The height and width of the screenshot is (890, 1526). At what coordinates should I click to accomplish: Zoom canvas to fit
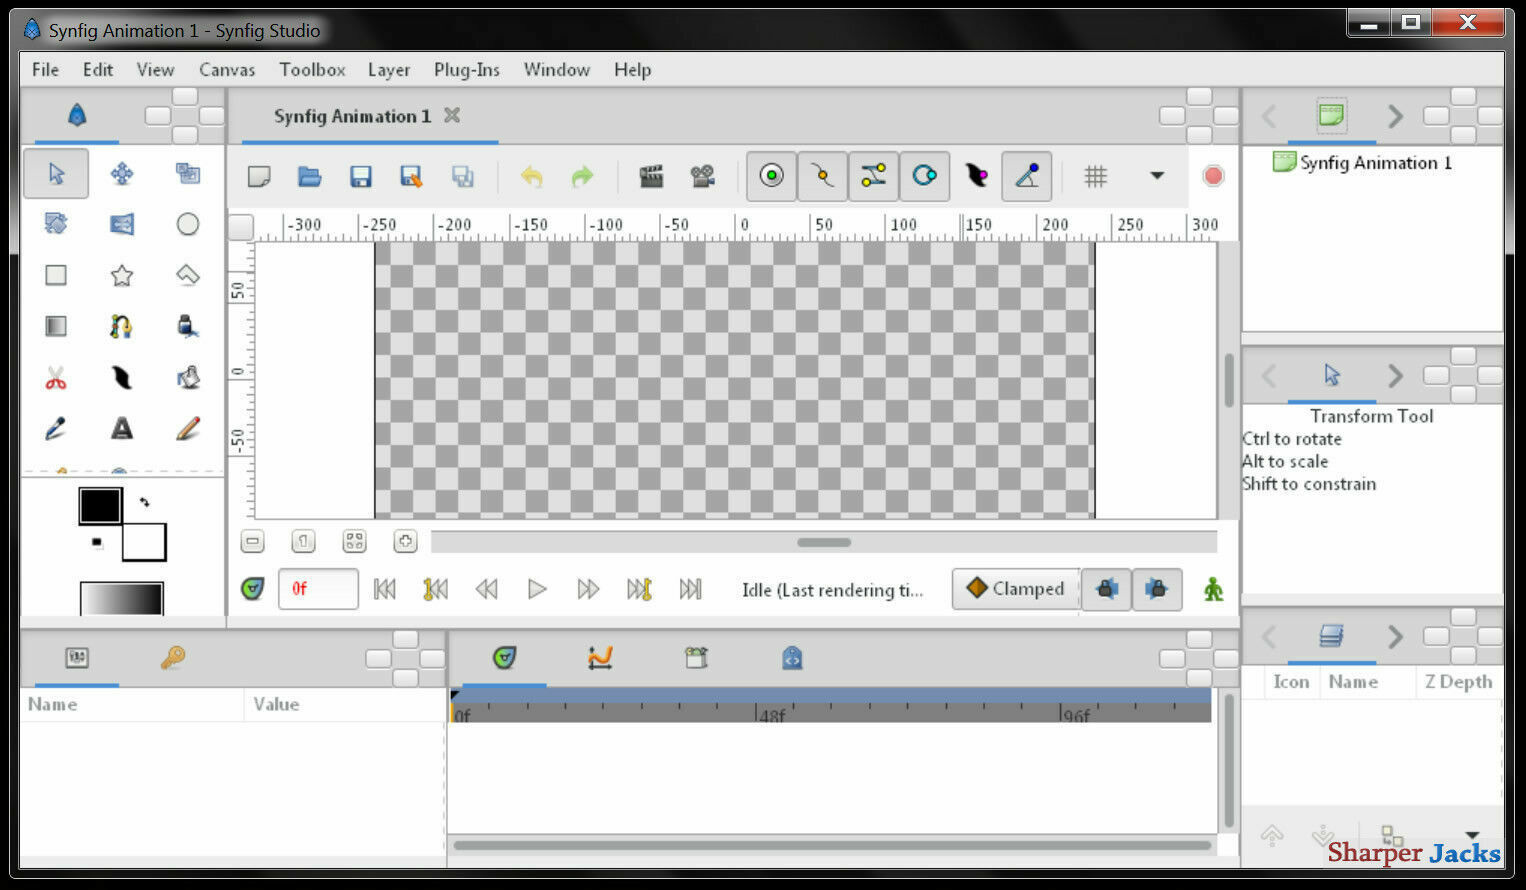354,542
